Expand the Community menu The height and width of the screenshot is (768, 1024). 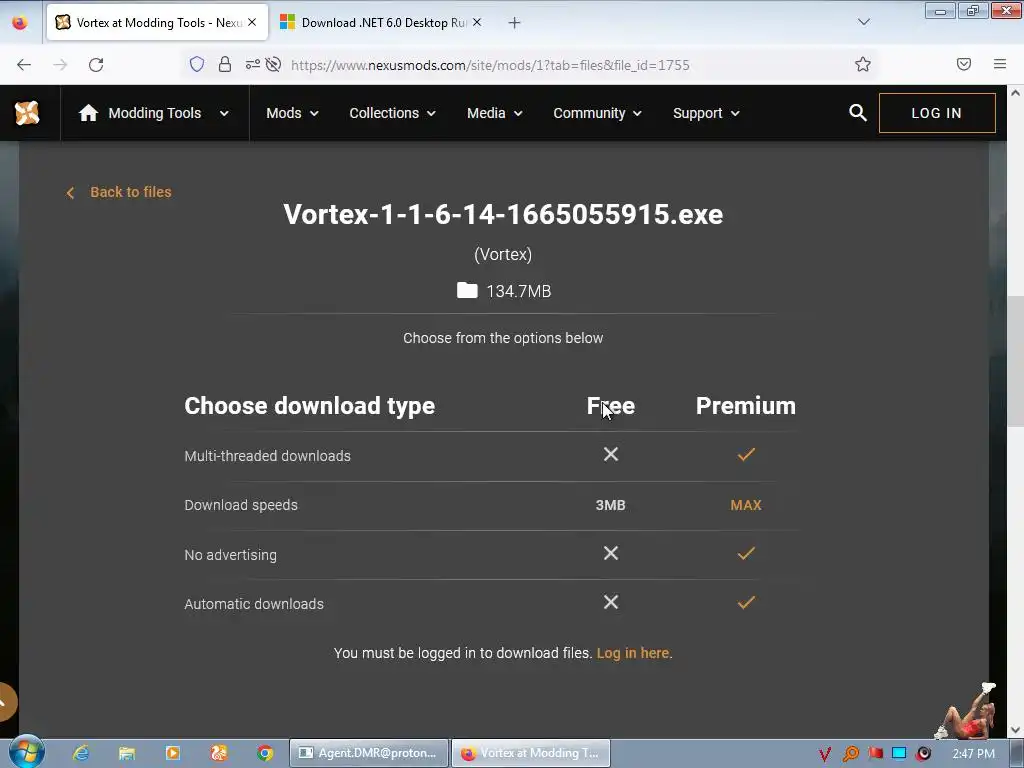[x=597, y=113]
